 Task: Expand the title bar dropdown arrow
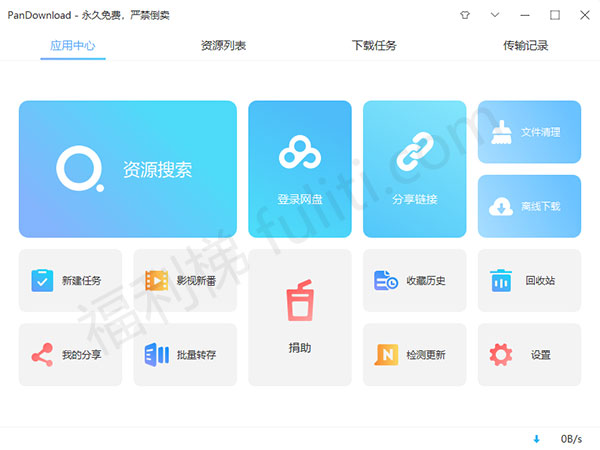(494, 15)
